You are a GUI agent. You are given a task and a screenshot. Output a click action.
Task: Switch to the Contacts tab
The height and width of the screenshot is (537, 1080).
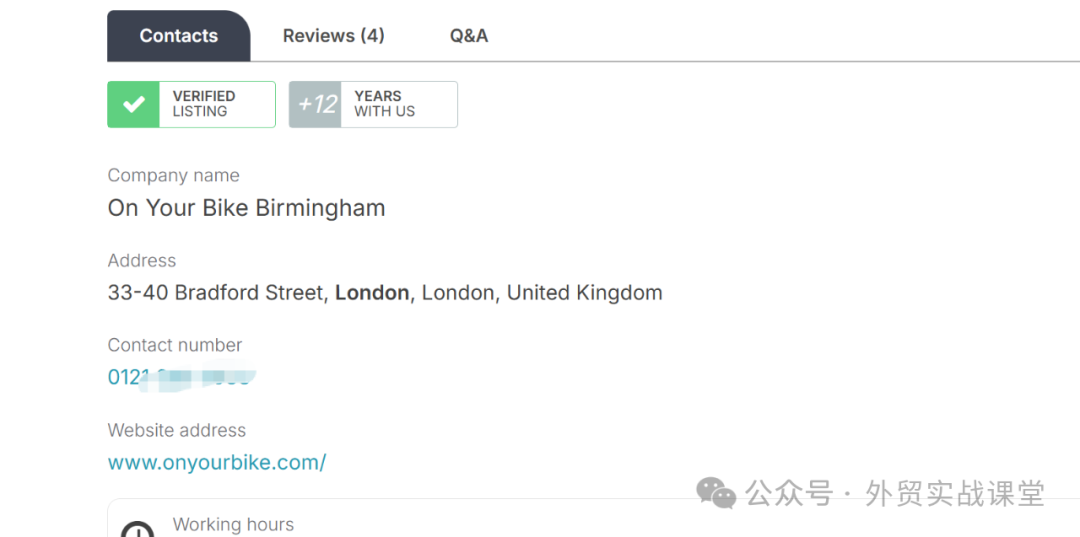[x=178, y=36]
